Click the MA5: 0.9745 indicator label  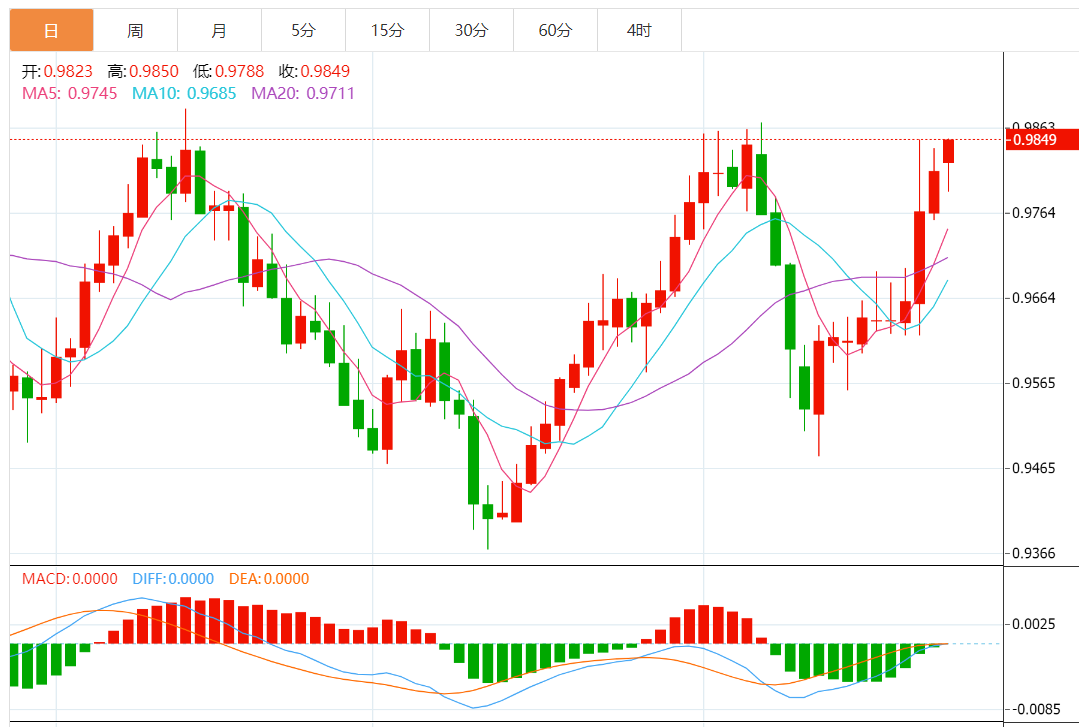tap(70, 94)
